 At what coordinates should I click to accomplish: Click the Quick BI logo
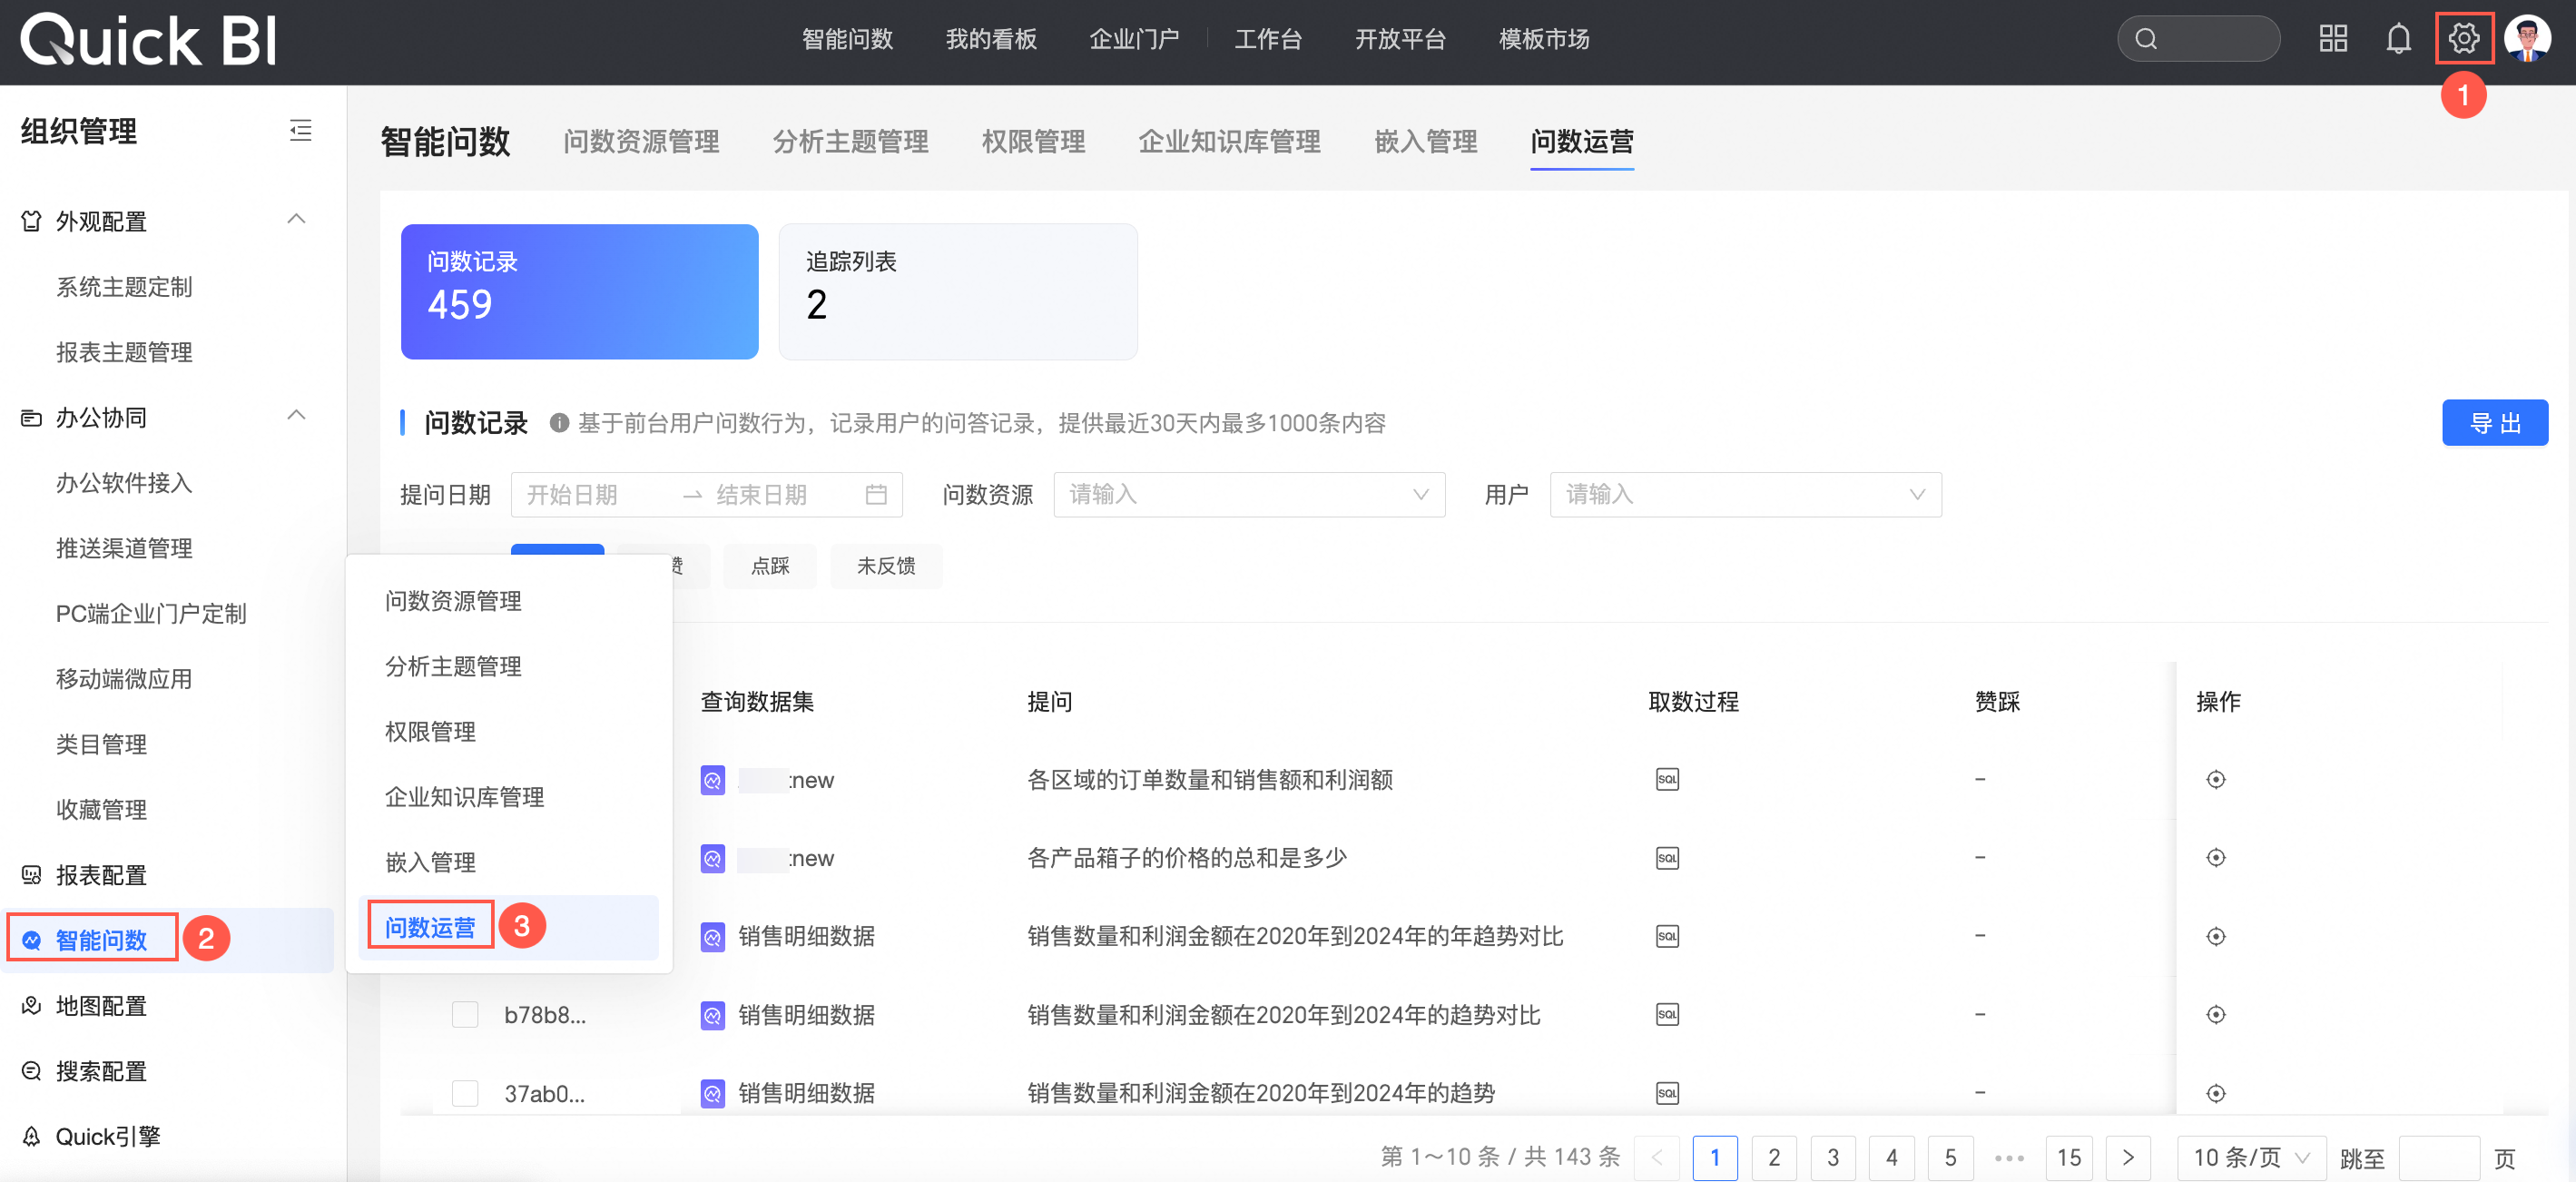149,40
